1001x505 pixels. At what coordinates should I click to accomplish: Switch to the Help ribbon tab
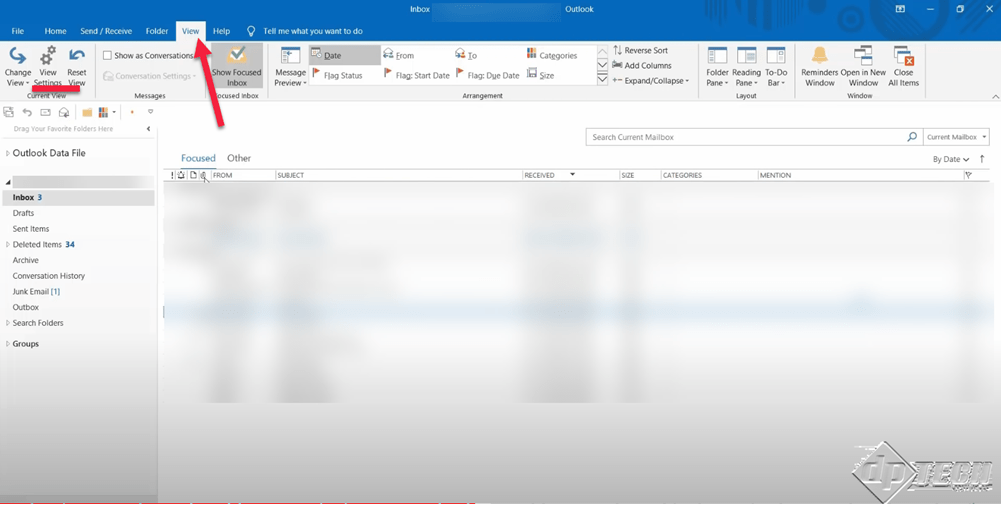coord(222,31)
